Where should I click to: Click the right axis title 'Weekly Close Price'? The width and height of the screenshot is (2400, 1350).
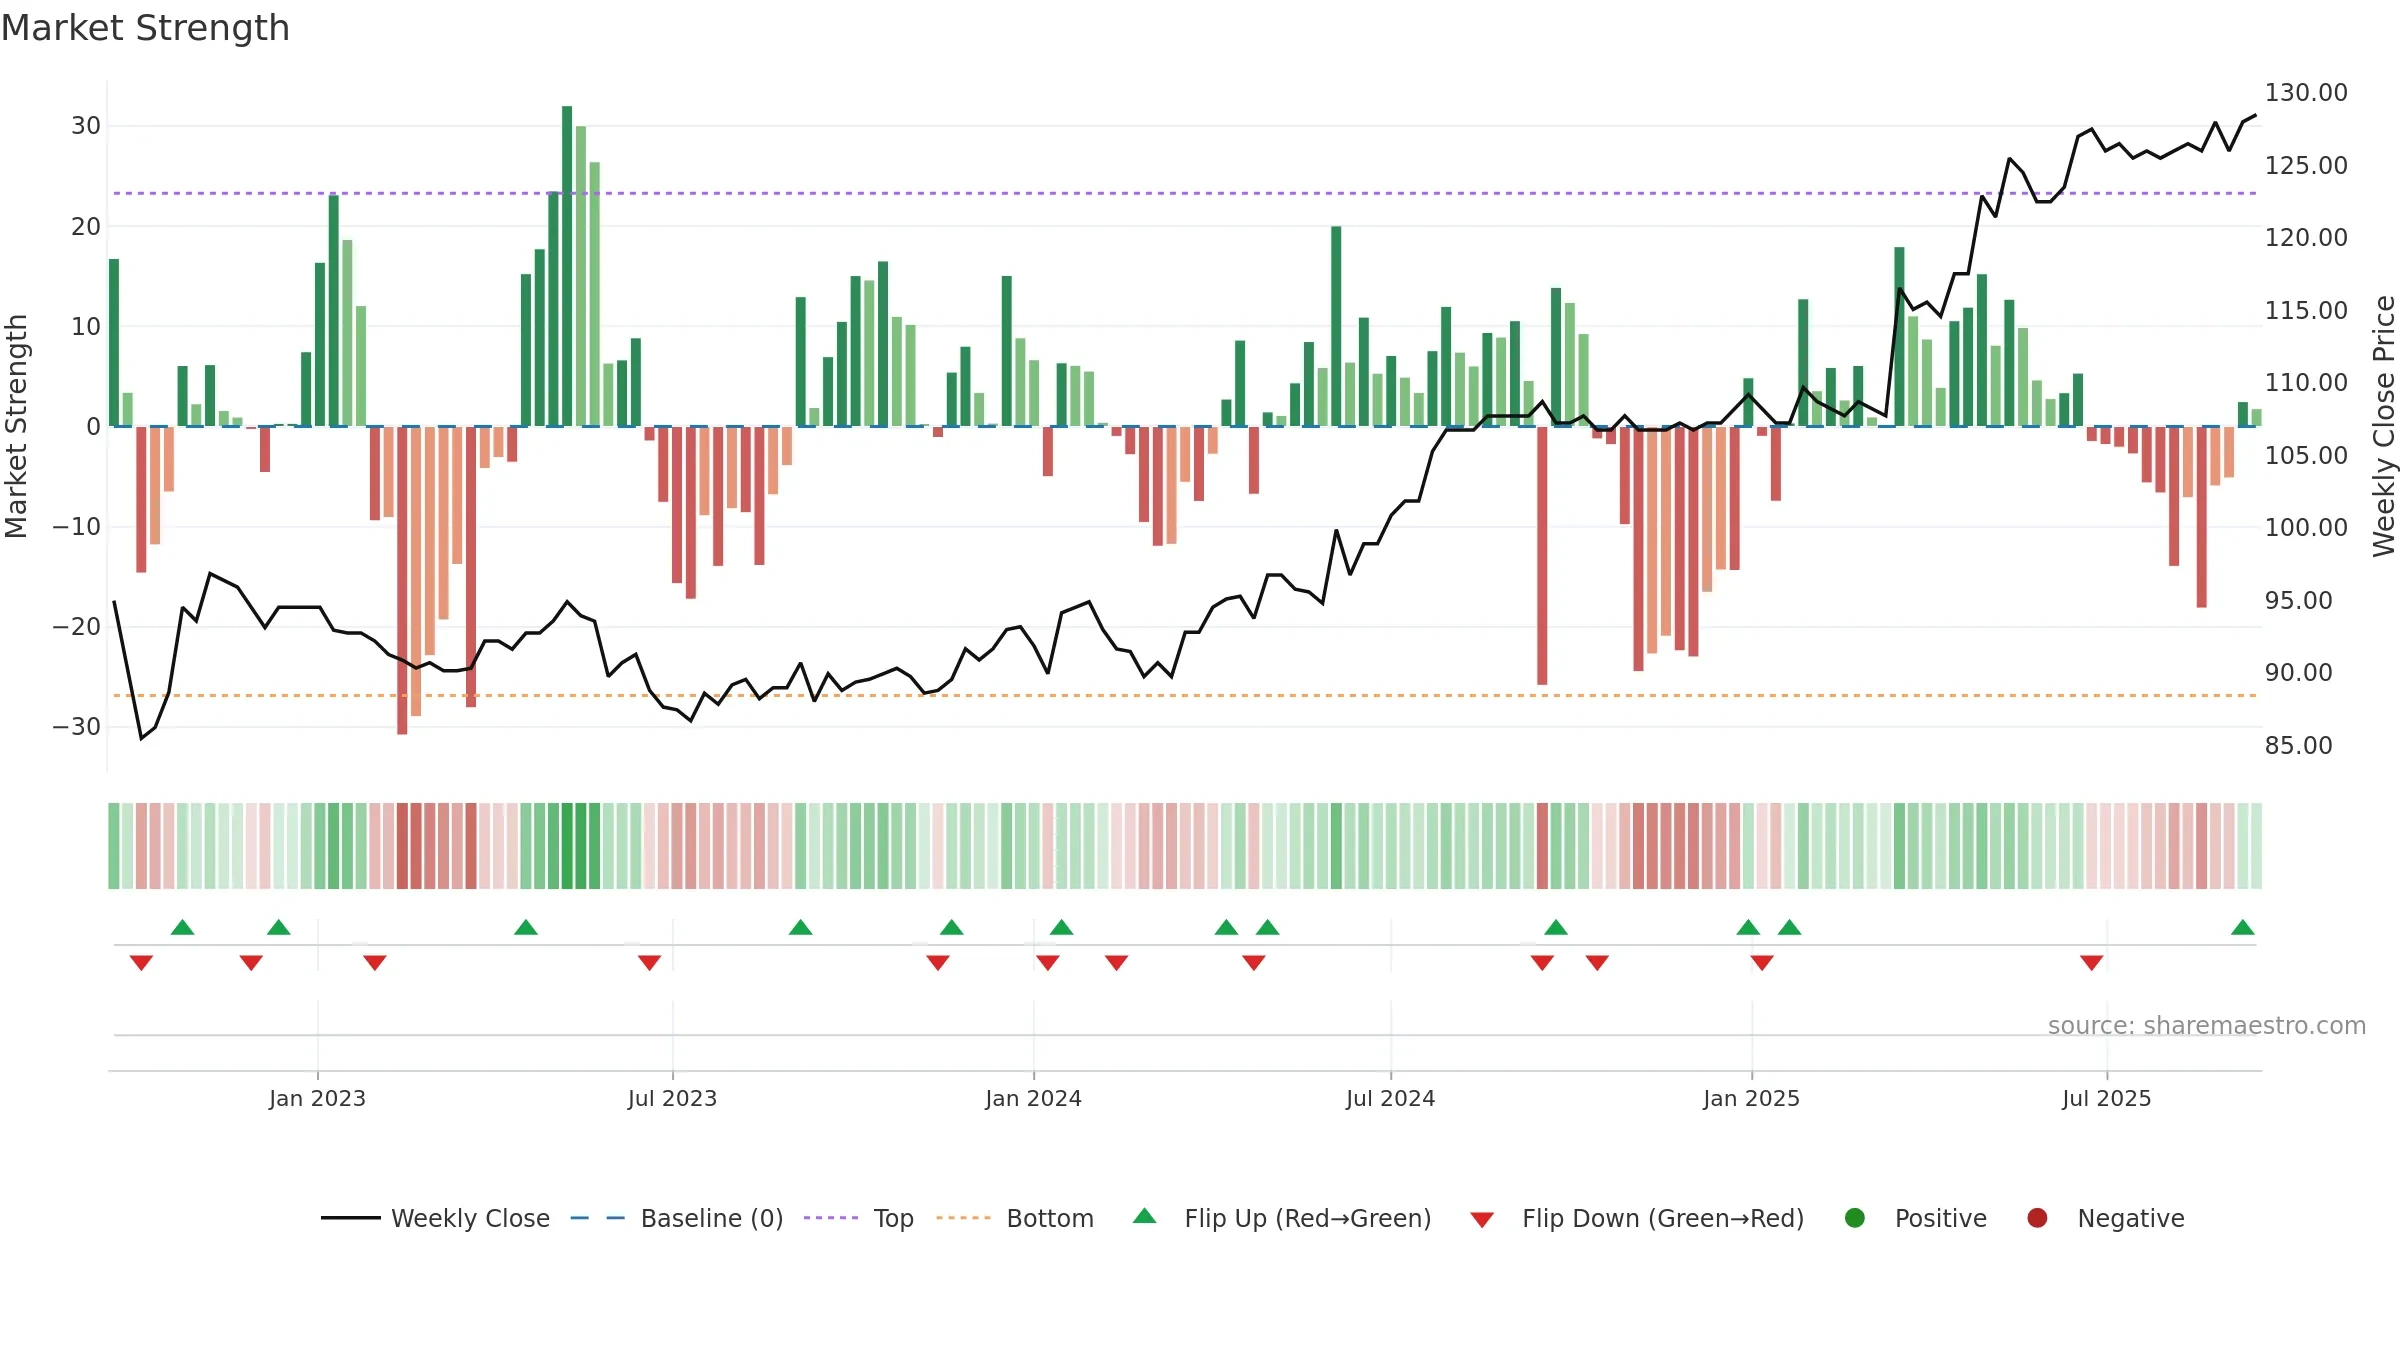pos(2384,426)
